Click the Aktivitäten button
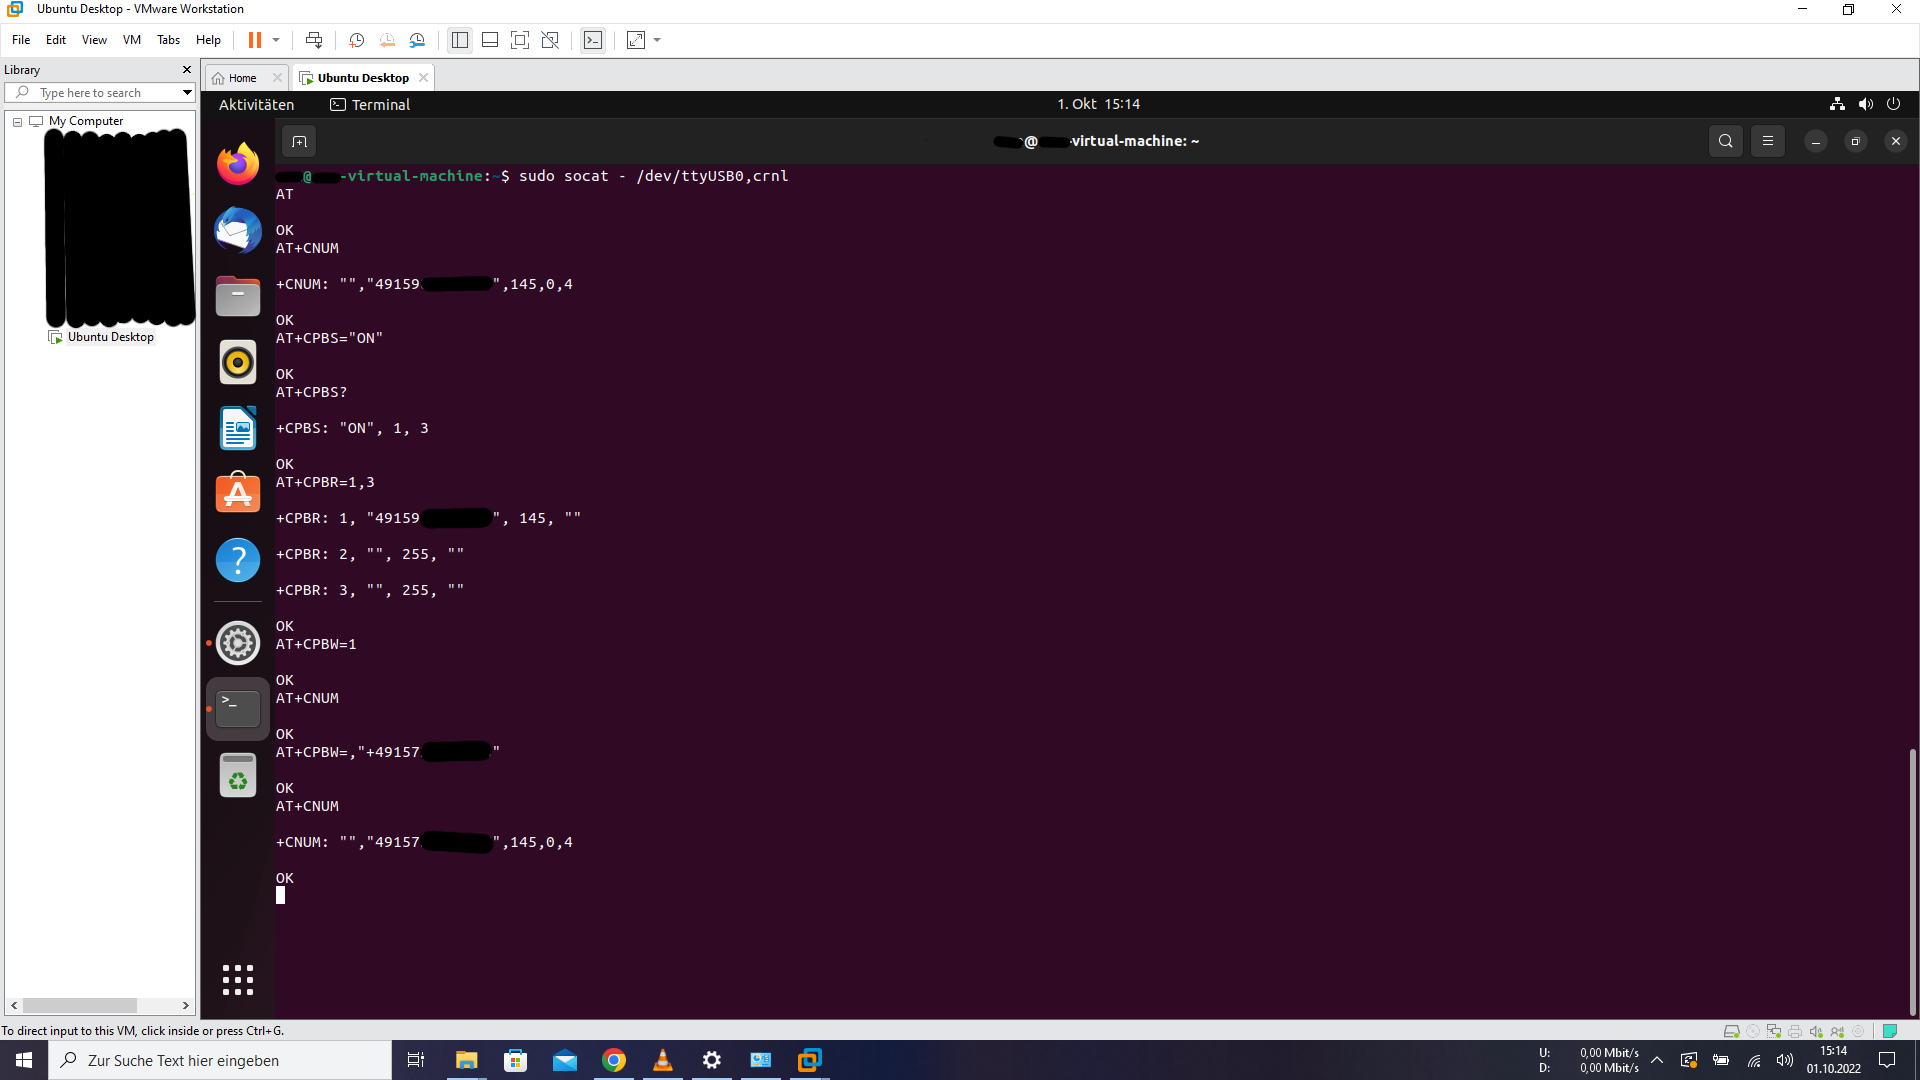 tap(256, 105)
